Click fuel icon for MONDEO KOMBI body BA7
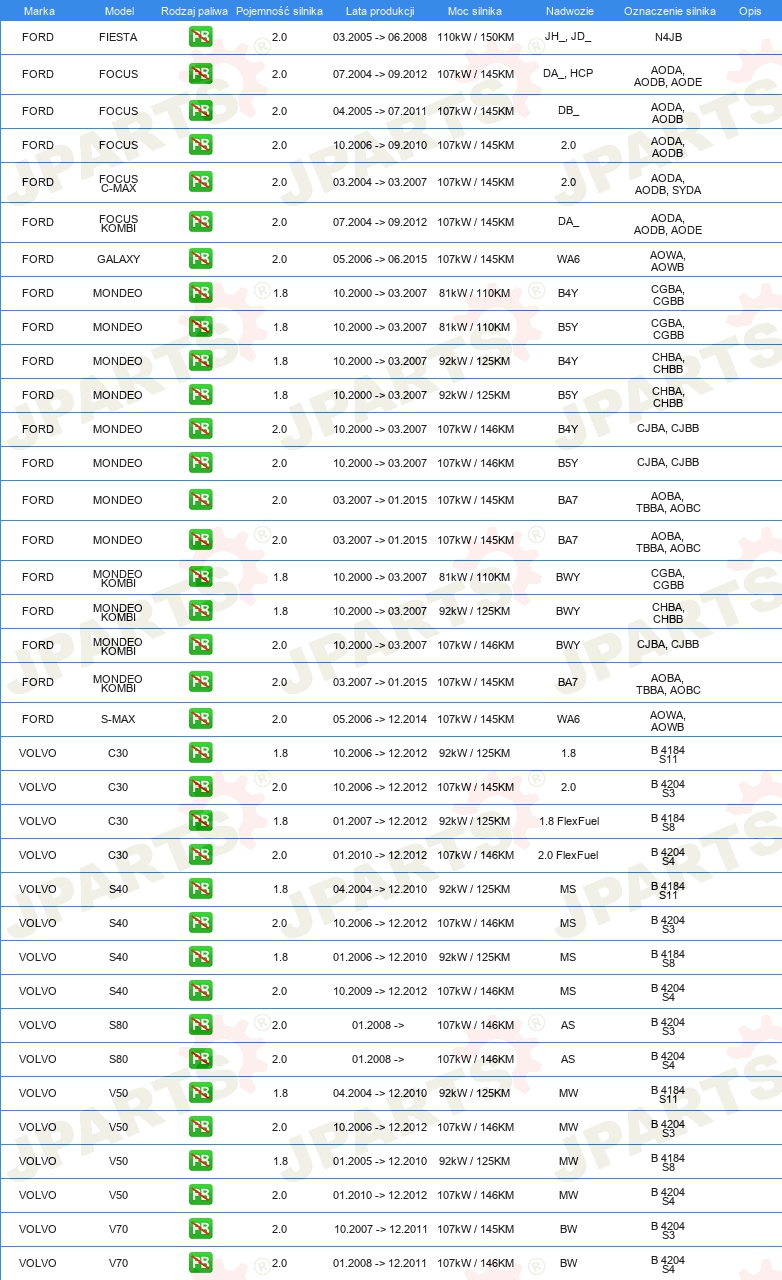Screen dimensions: 782x1280 200,682
